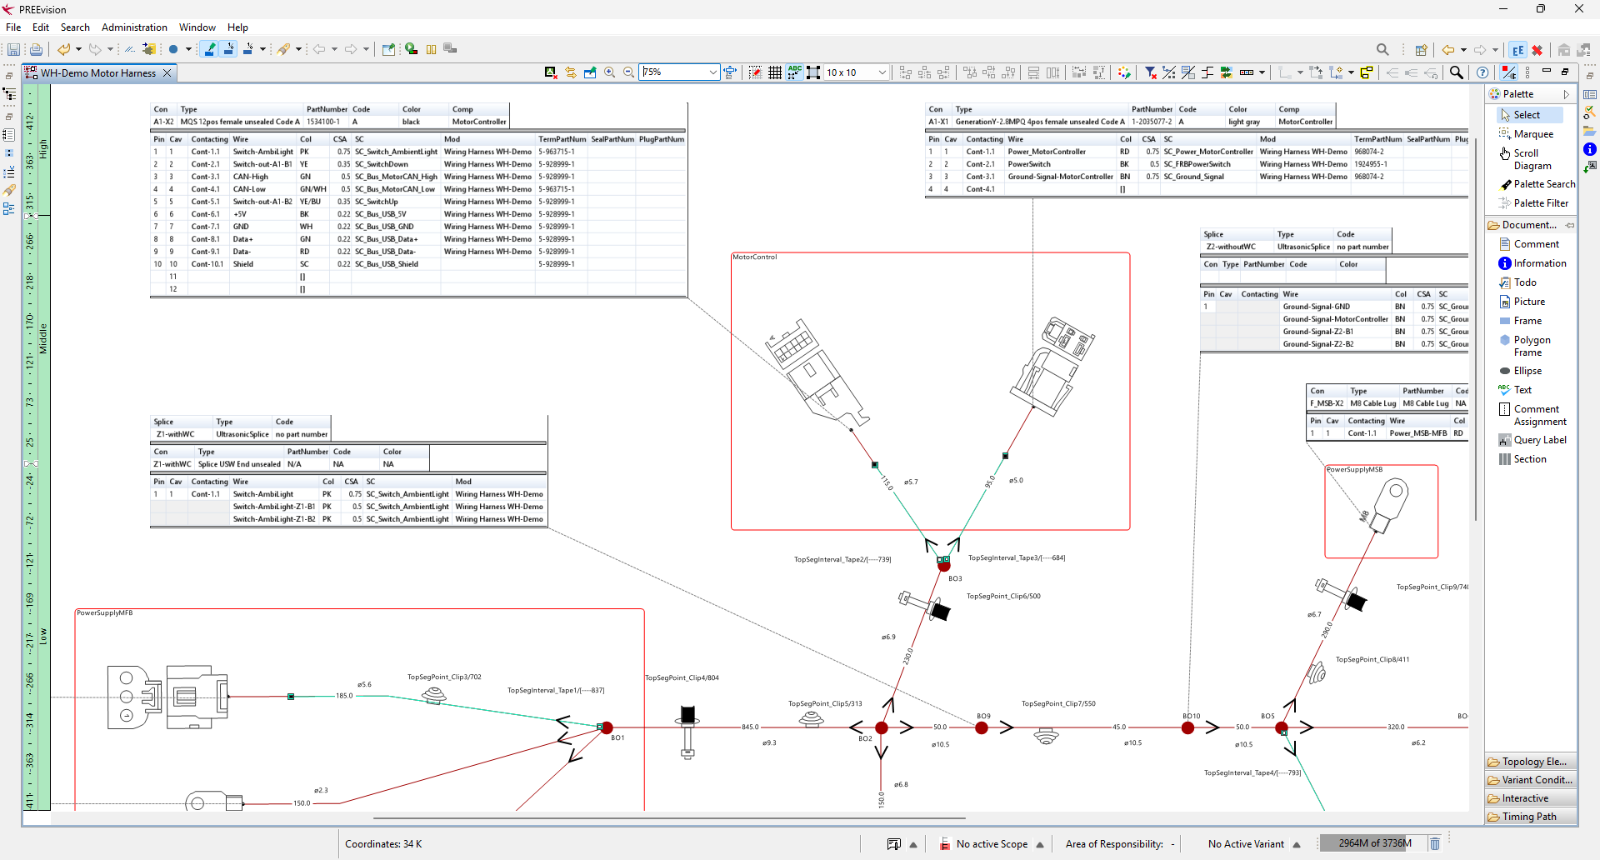Toggle the ABC label display icon
This screenshot has width=1600, height=860.
click(794, 72)
